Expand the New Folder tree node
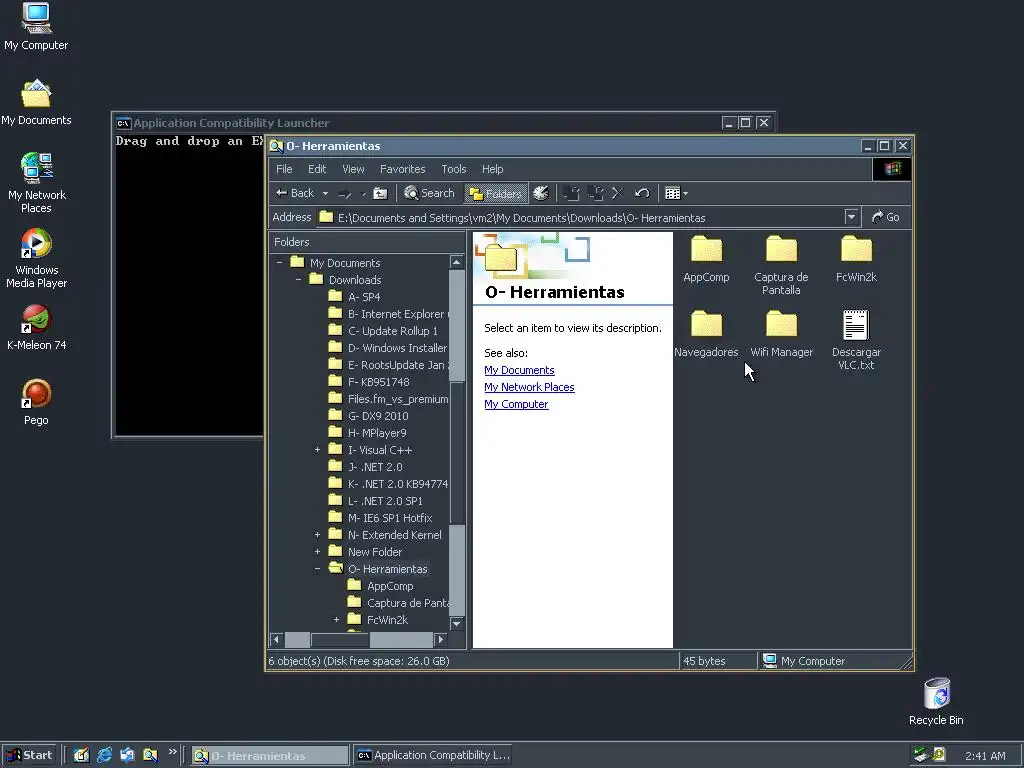1024x768 pixels. click(x=317, y=552)
